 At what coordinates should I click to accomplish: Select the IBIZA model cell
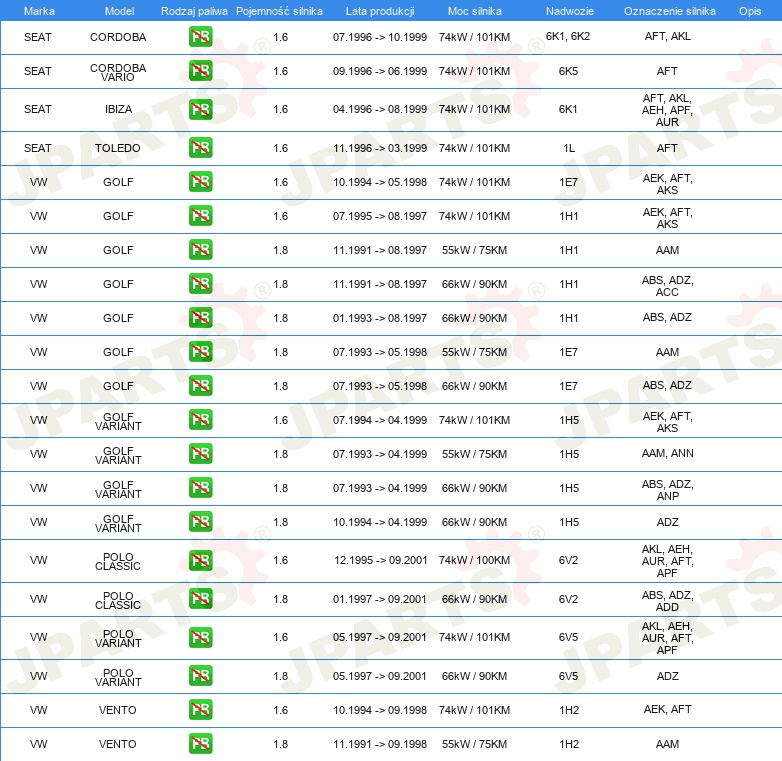pyautogui.click(x=118, y=109)
